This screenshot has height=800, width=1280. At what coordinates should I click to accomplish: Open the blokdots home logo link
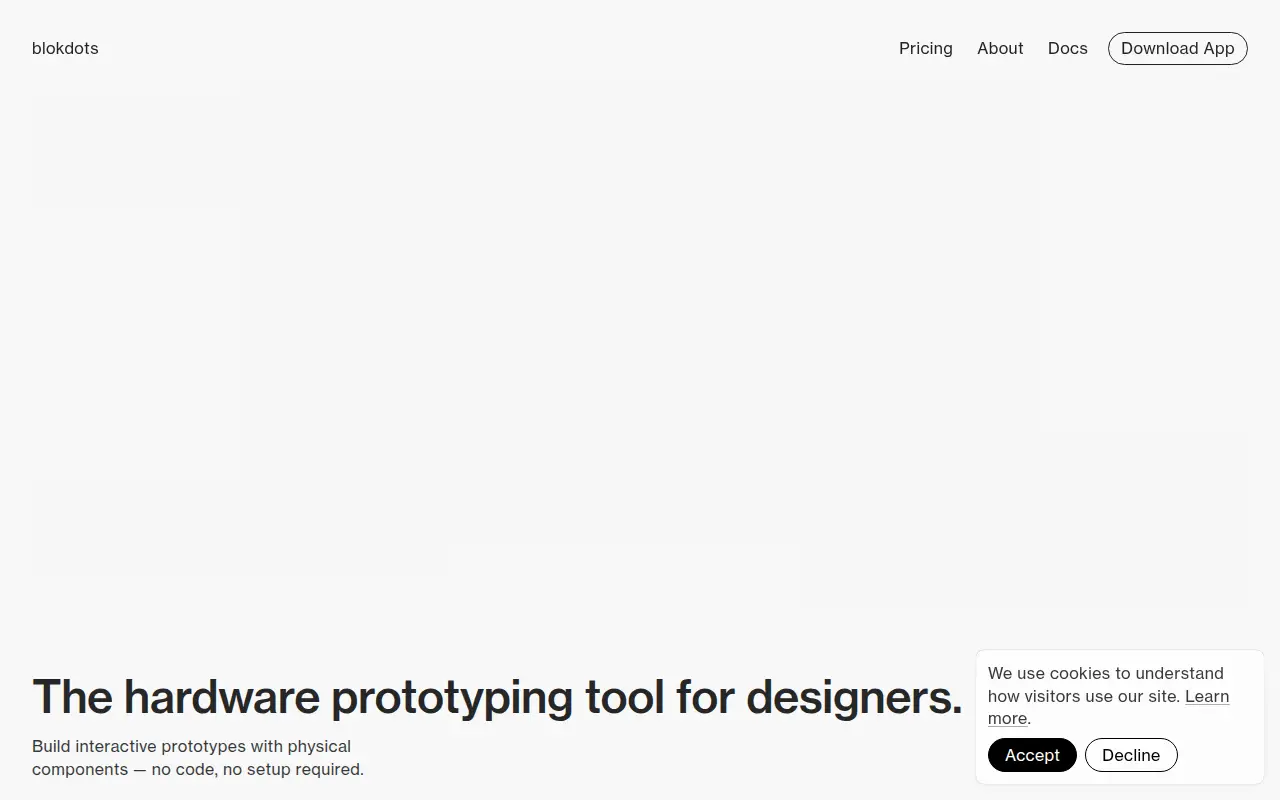pos(65,48)
